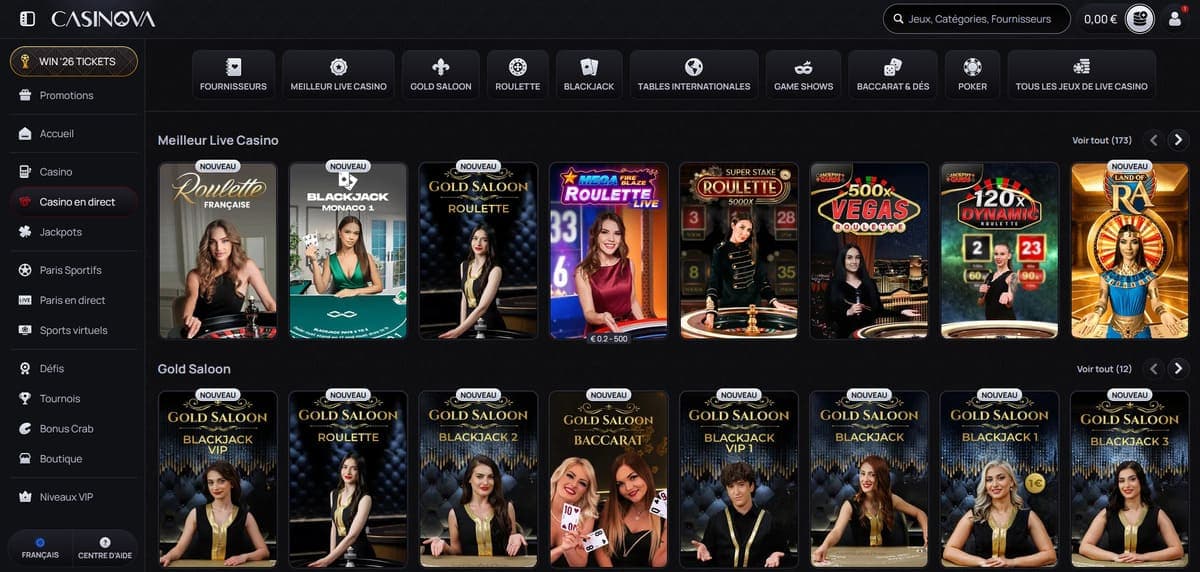1200x572 pixels.
Task: Change language via the Français button
Action: (40, 548)
